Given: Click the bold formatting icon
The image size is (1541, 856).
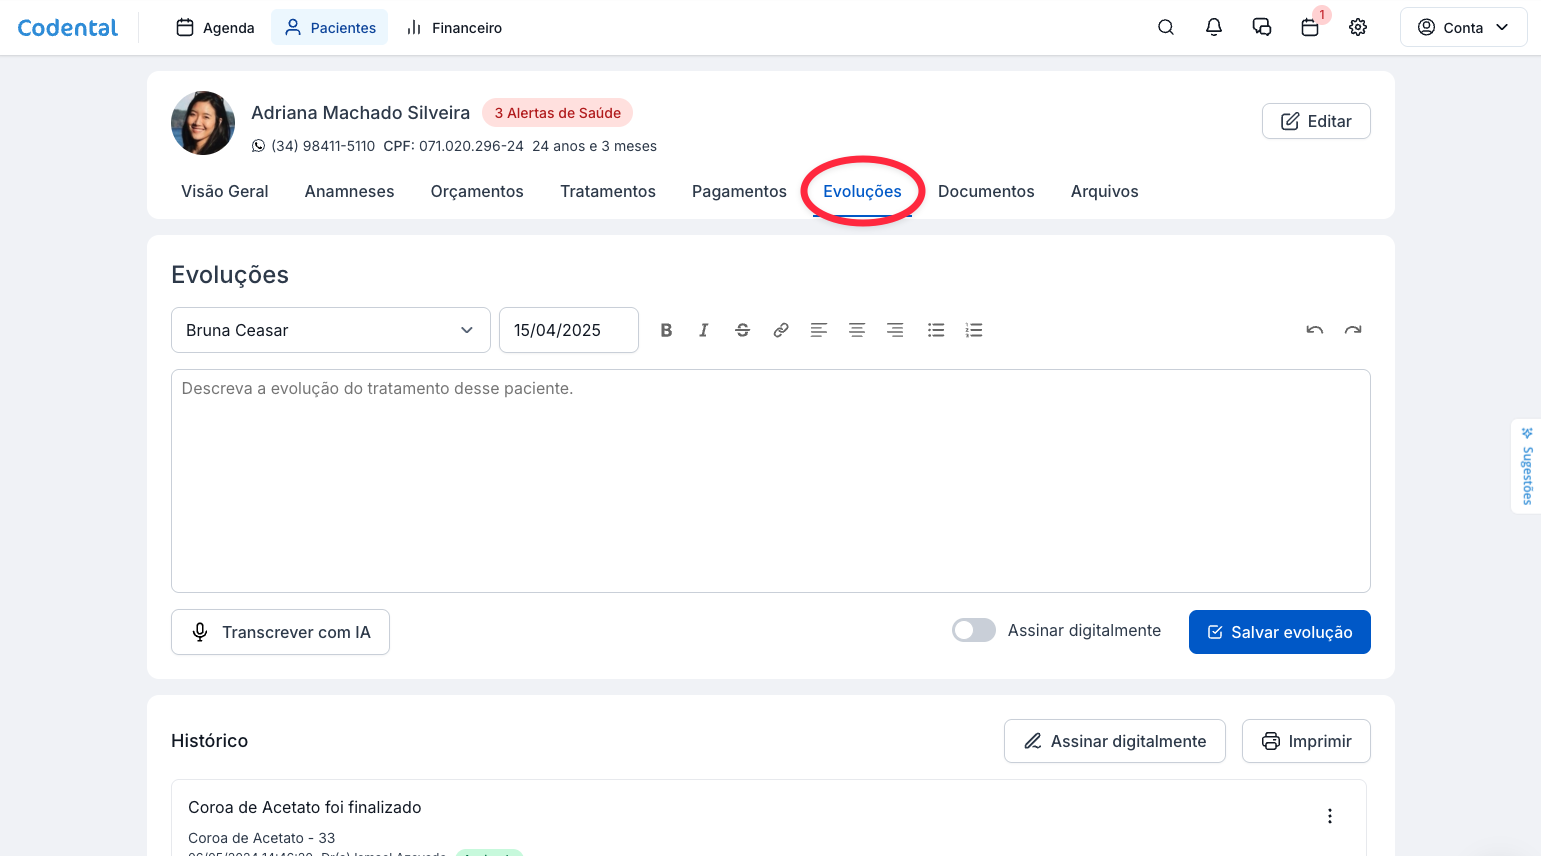Looking at the screenshot, I should click(666, 330).
